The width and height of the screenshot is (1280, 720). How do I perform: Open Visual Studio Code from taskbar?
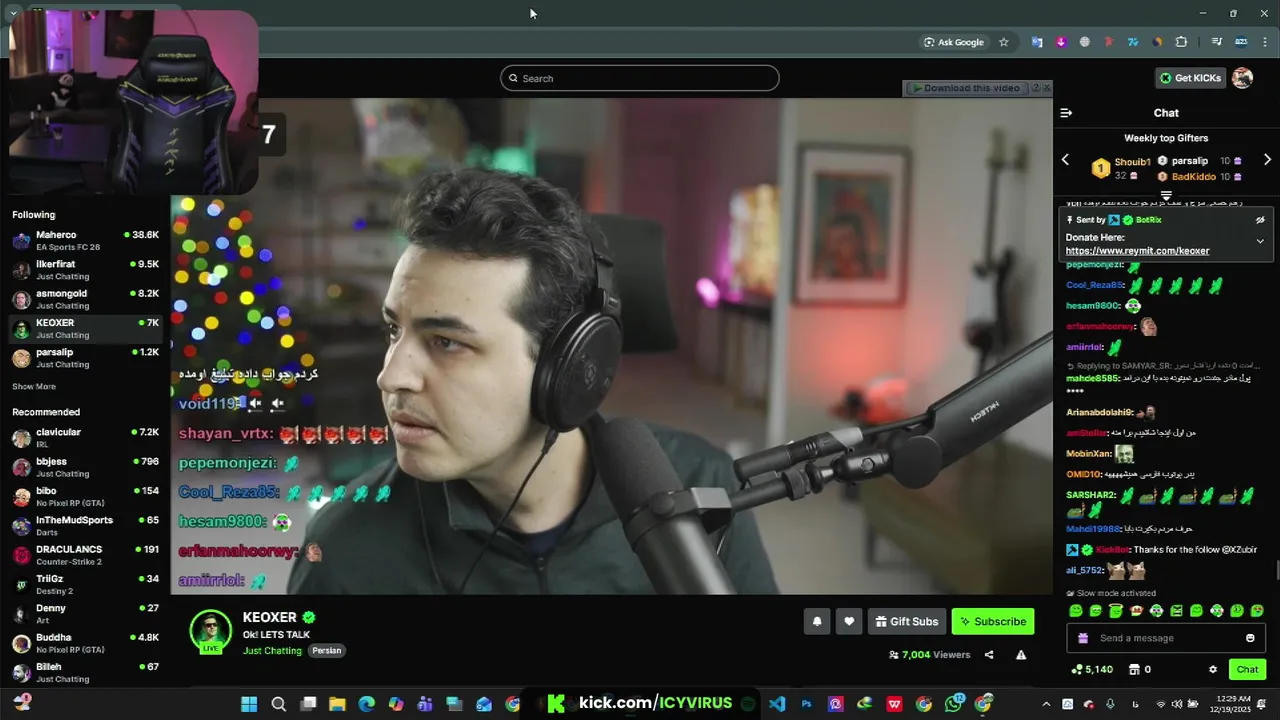[x=777, y=704]
